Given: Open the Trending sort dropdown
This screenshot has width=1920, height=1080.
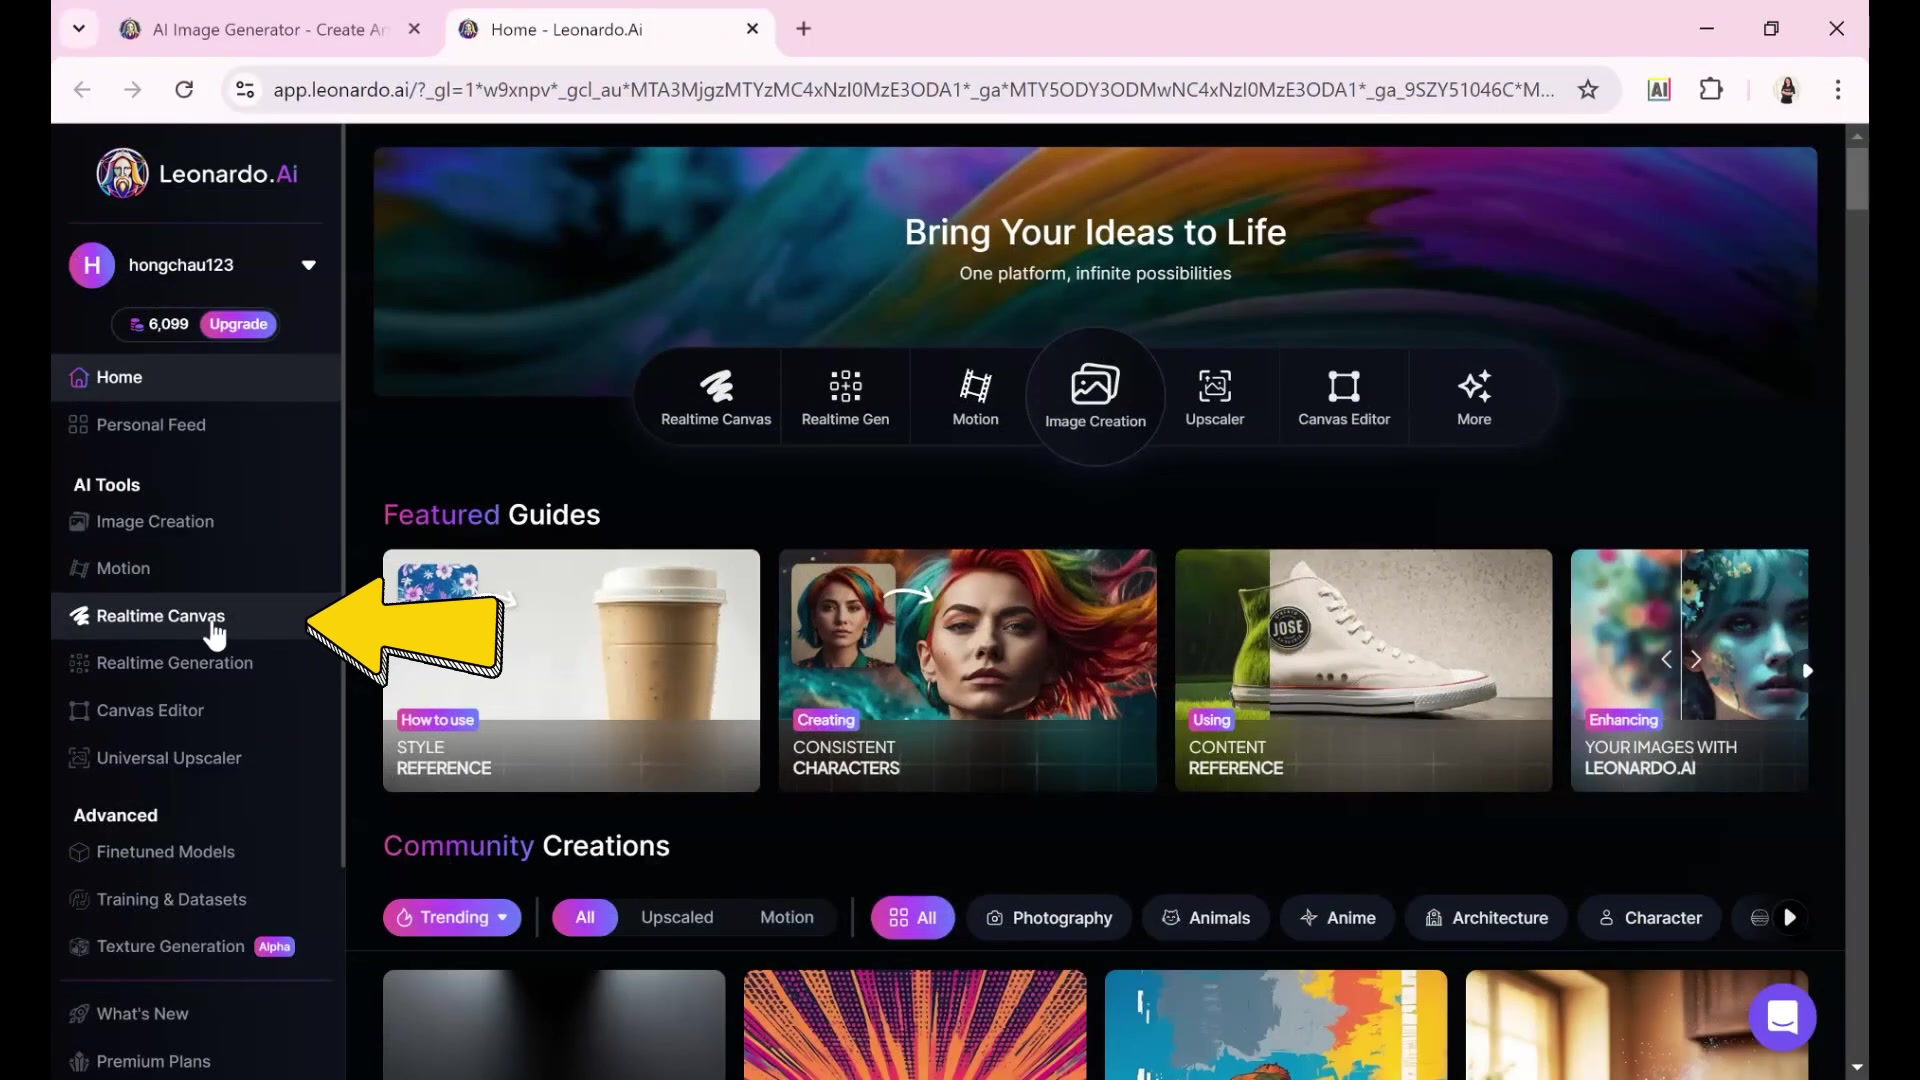Looking at the screenshot, I should pos(452,917).
